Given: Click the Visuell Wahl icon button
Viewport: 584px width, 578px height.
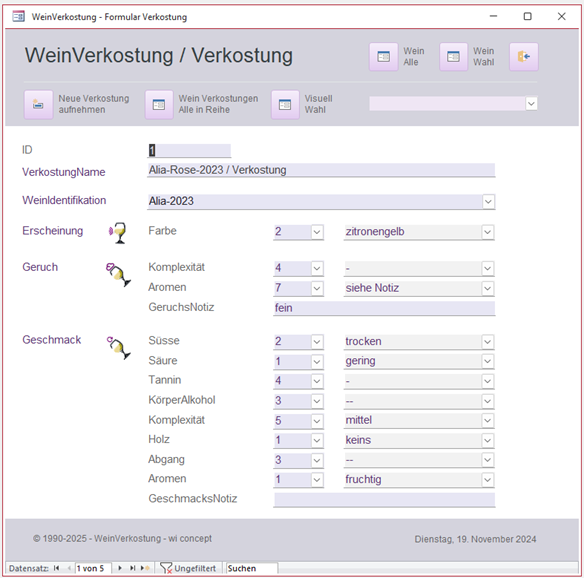Looking at the screenshot, I should coord(285,105).
